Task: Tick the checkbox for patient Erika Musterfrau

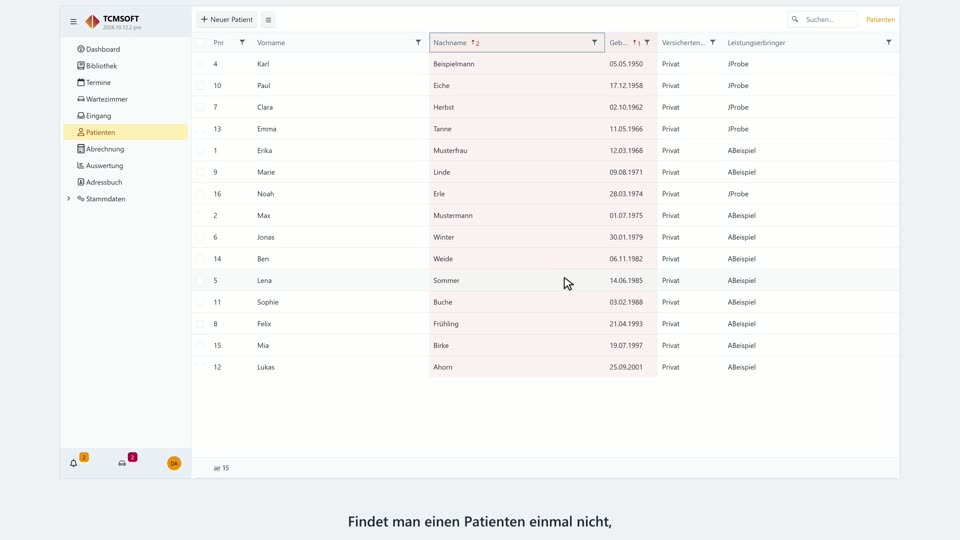Action: point(200,151)
